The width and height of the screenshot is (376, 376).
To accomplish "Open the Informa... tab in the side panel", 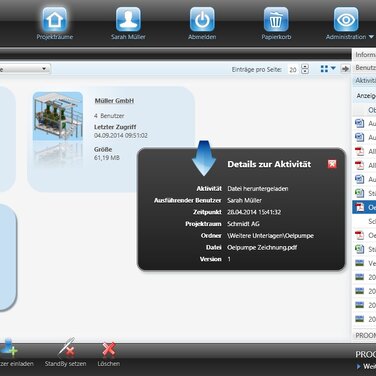I will click(364, 55).
